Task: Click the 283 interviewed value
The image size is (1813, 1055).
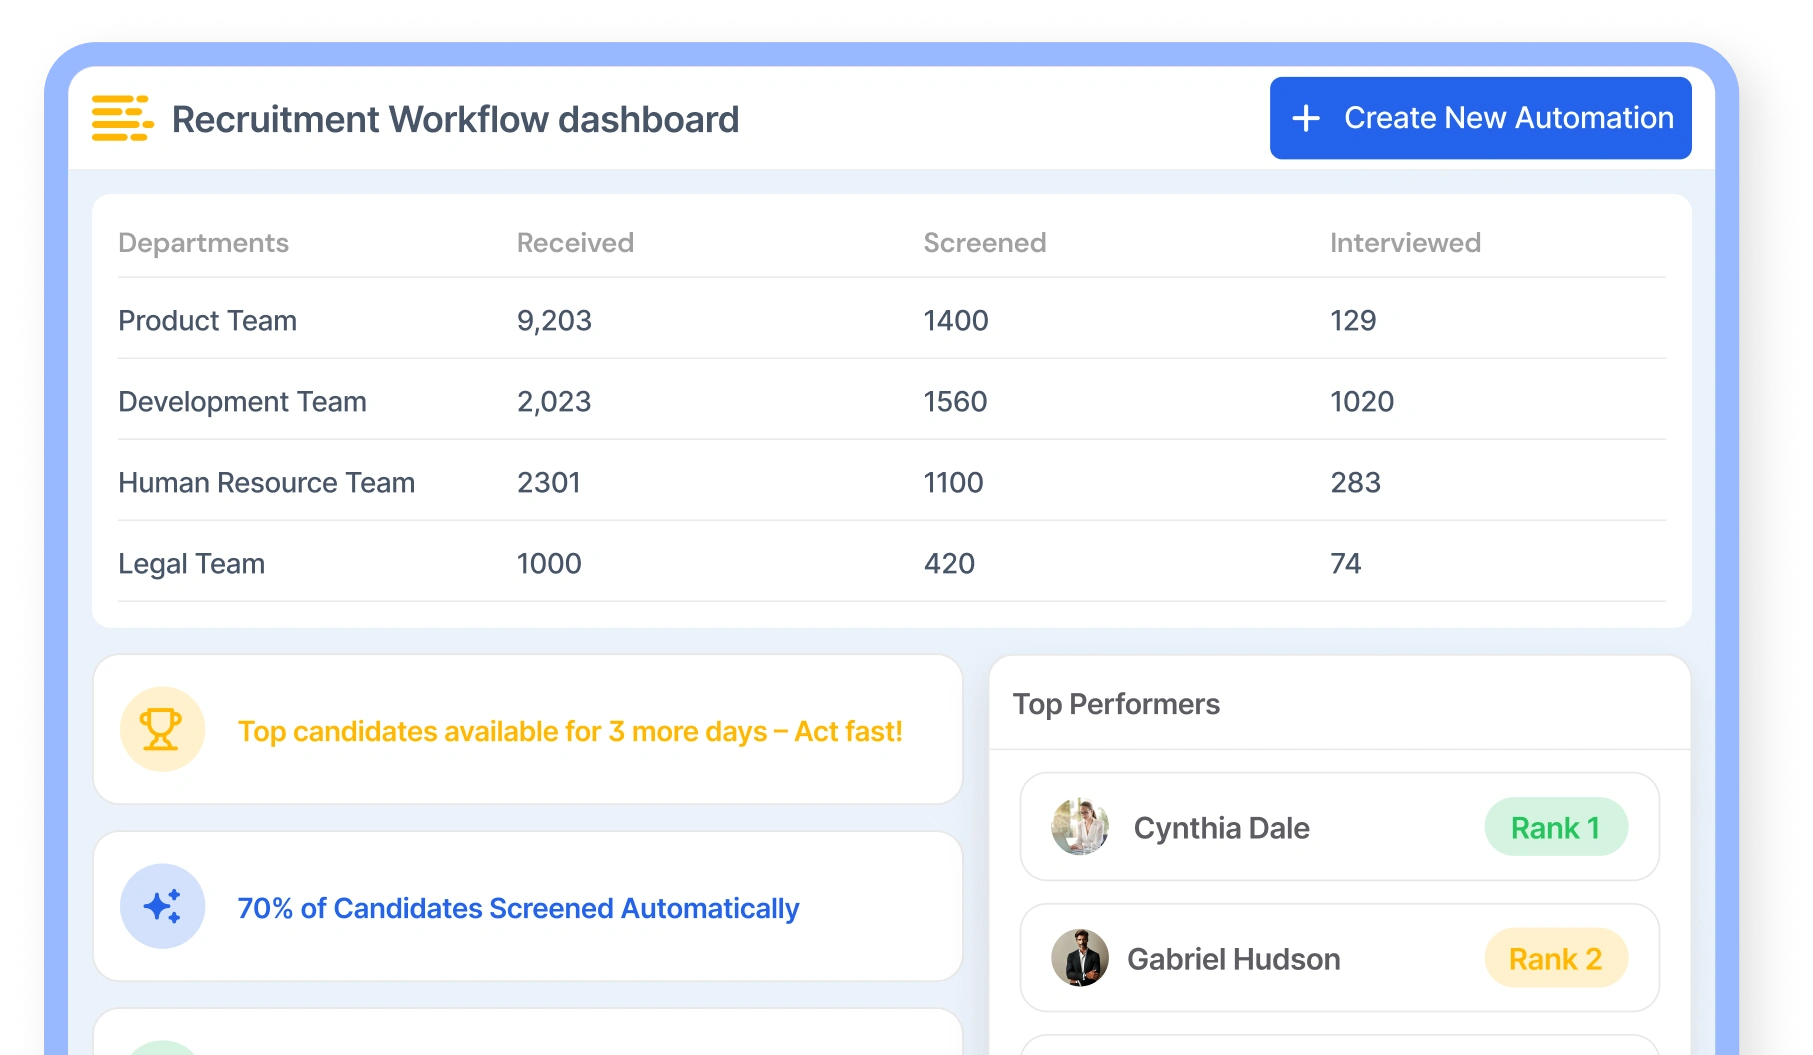Action: point(1355,483)
